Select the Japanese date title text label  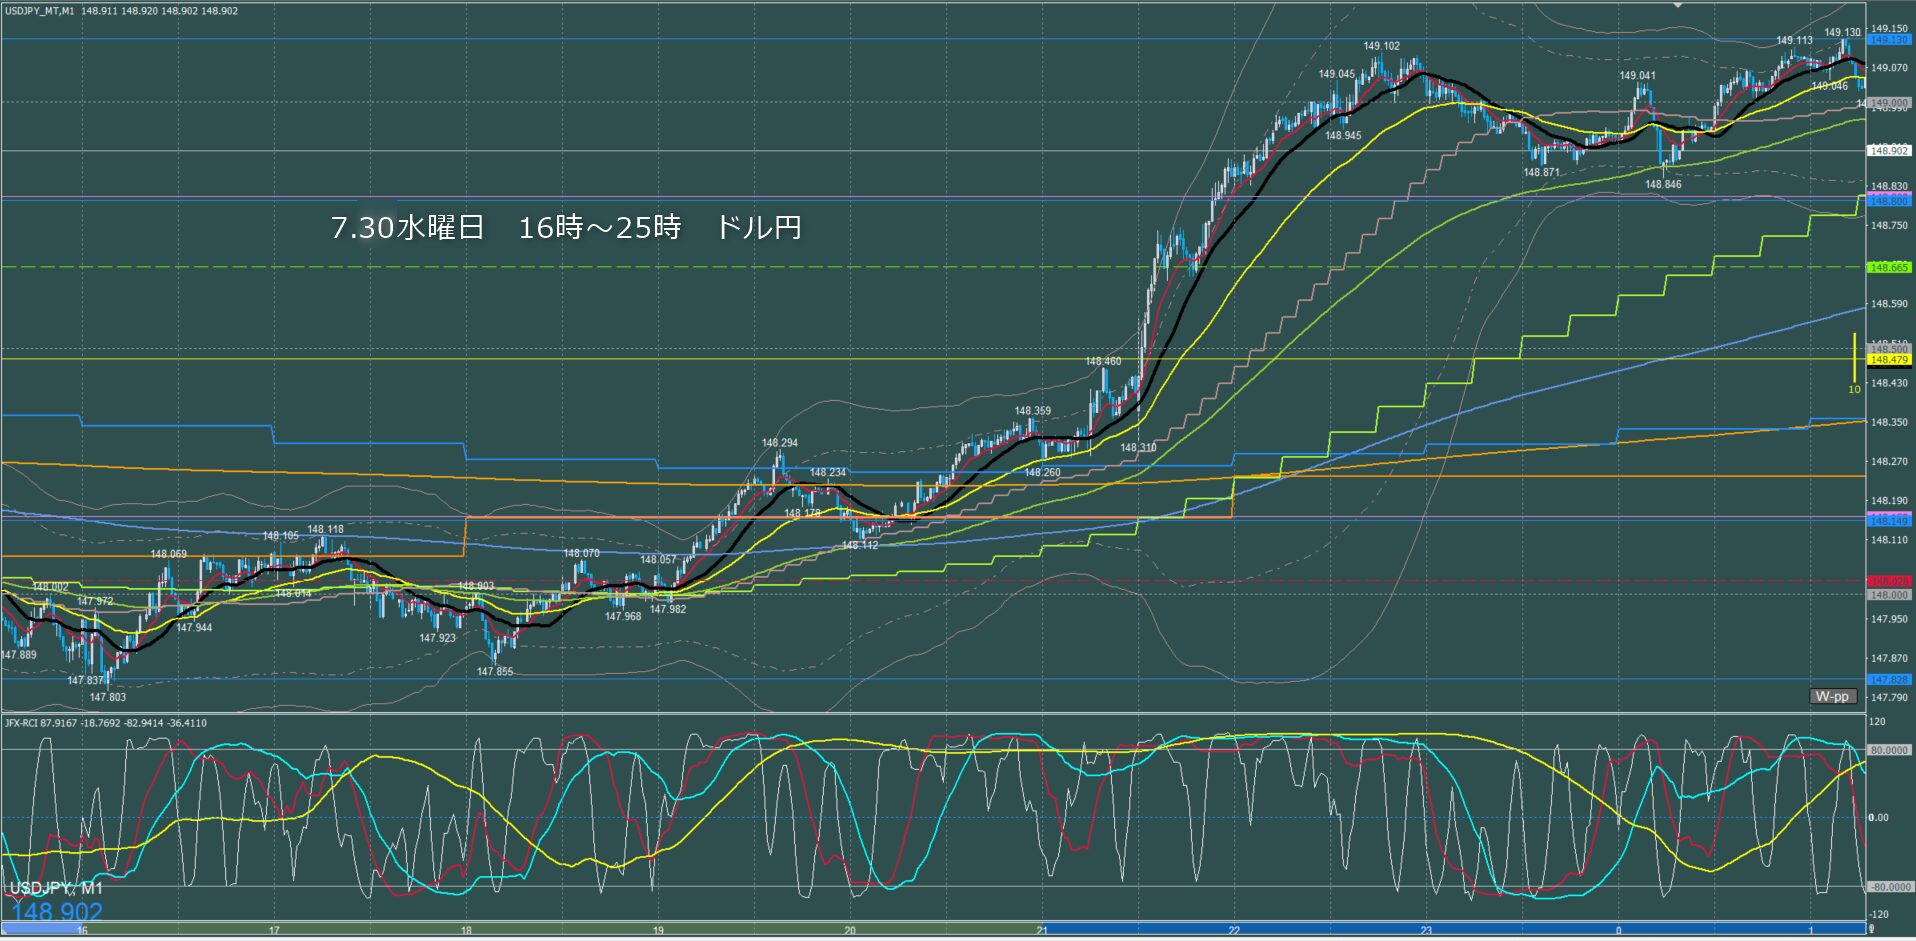coord(566,228)
